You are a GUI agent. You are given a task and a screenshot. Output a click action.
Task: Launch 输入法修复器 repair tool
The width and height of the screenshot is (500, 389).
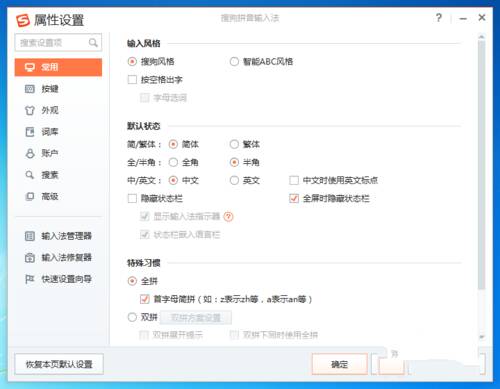(58, 258)
